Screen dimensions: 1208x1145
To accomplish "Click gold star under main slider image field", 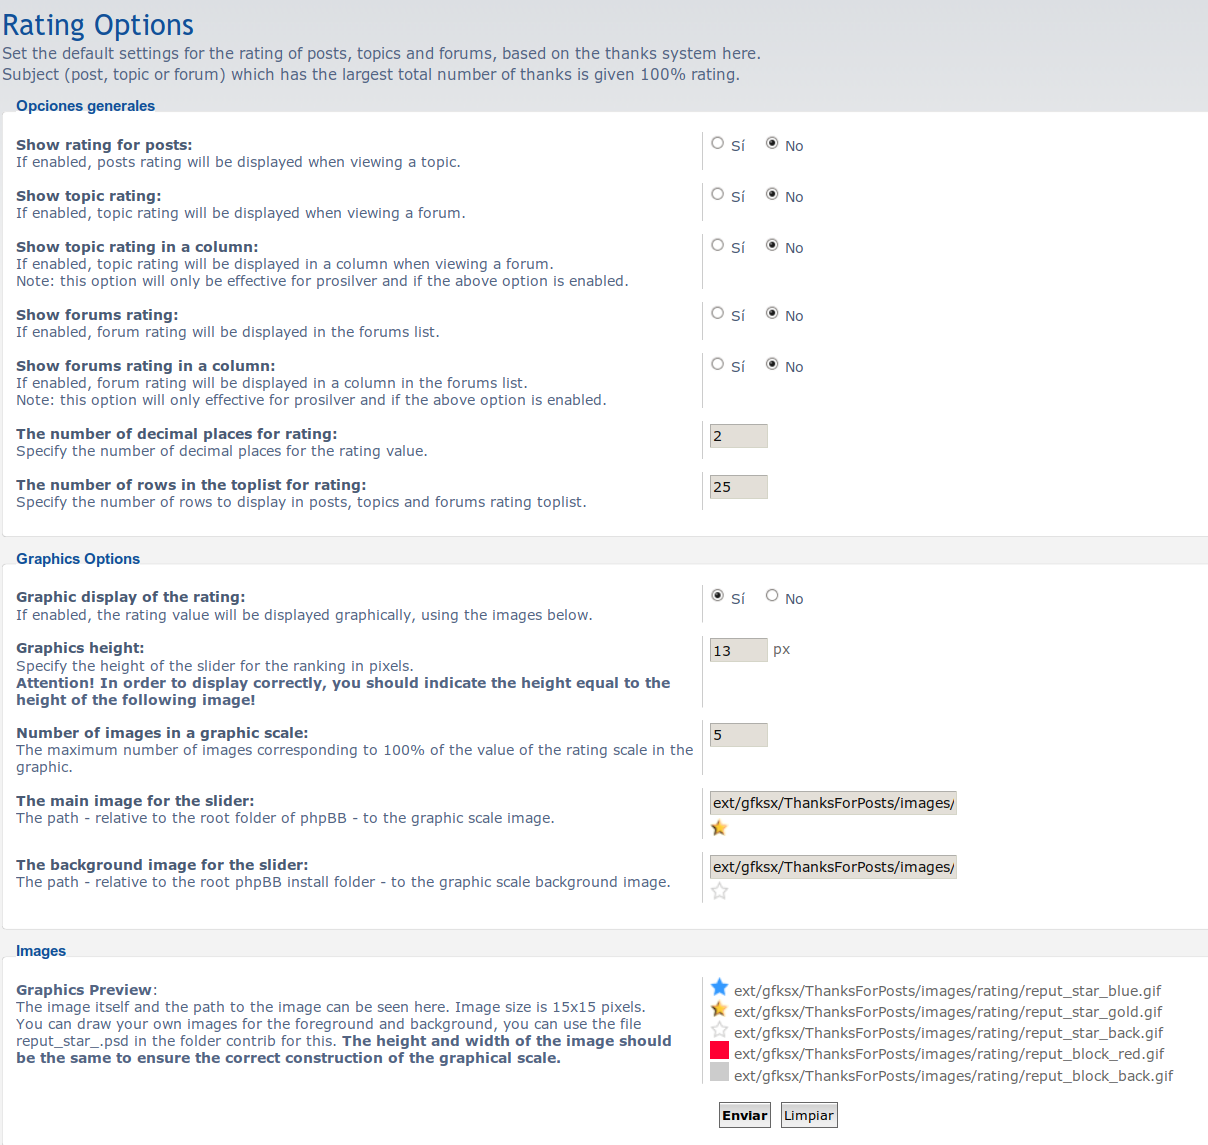I will [719, 827].
